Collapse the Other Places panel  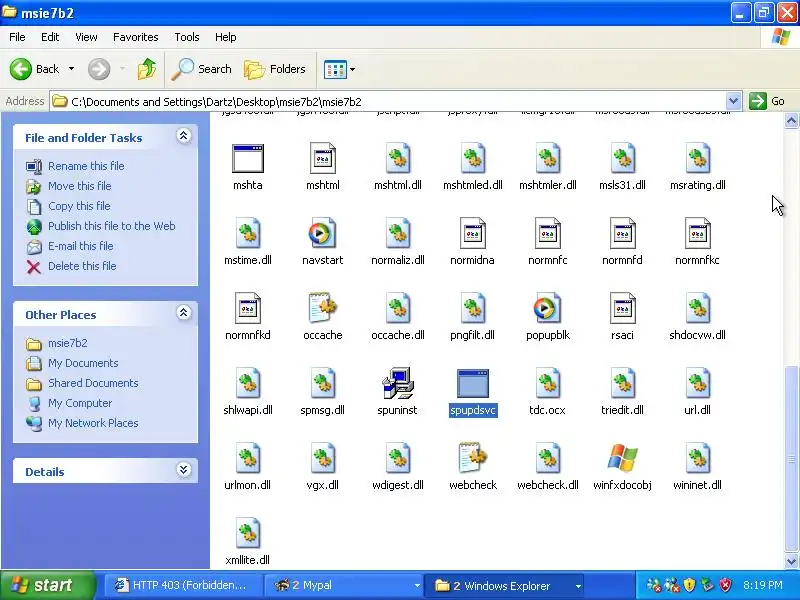184,313
